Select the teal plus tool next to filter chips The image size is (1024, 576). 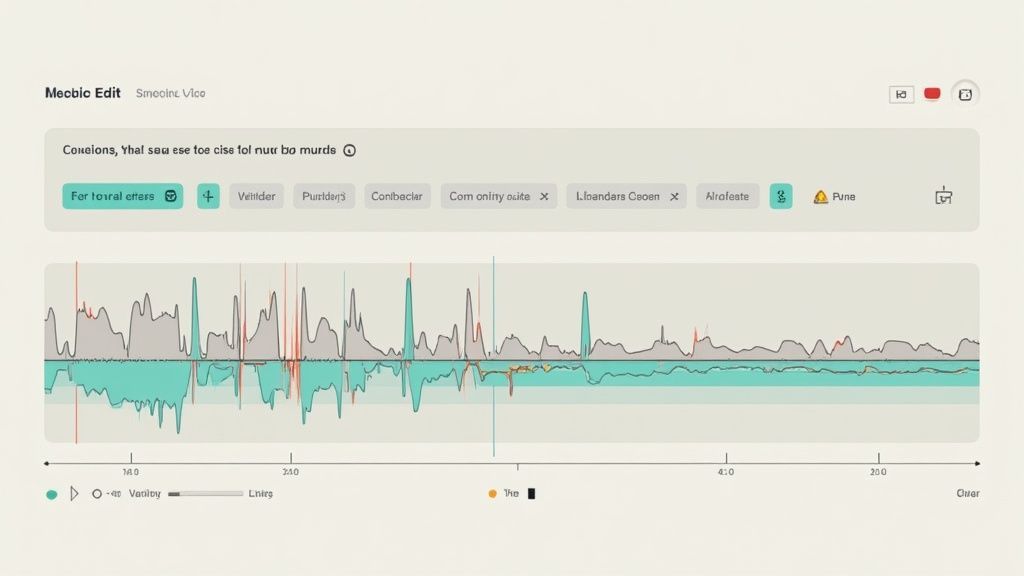pyautogui.click(x=207, y=196)
